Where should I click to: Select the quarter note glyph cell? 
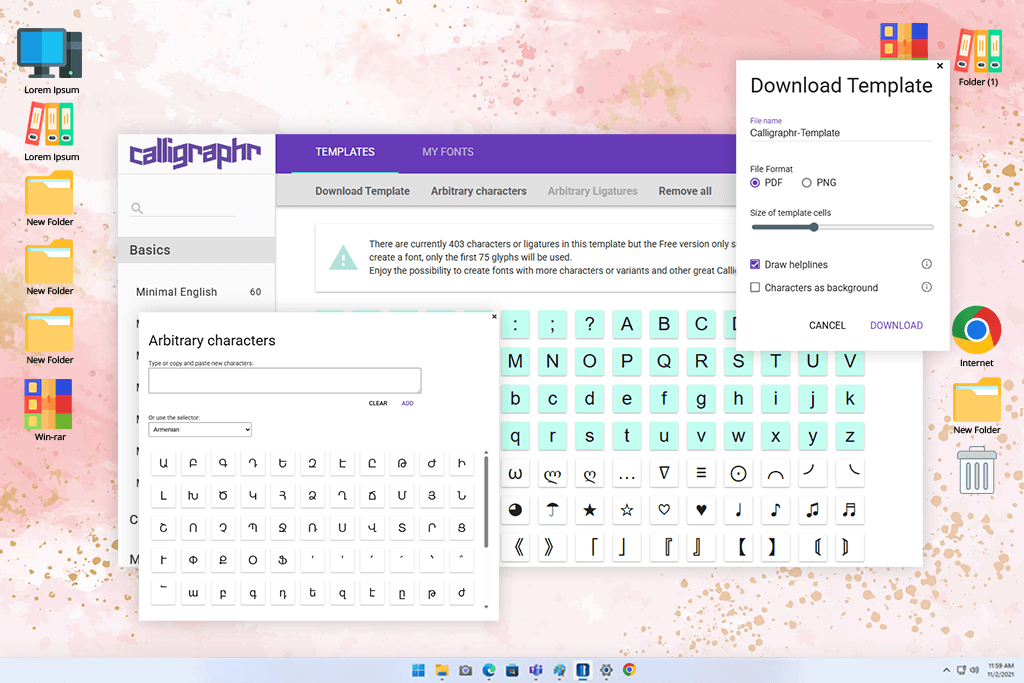tap(739, 510)
